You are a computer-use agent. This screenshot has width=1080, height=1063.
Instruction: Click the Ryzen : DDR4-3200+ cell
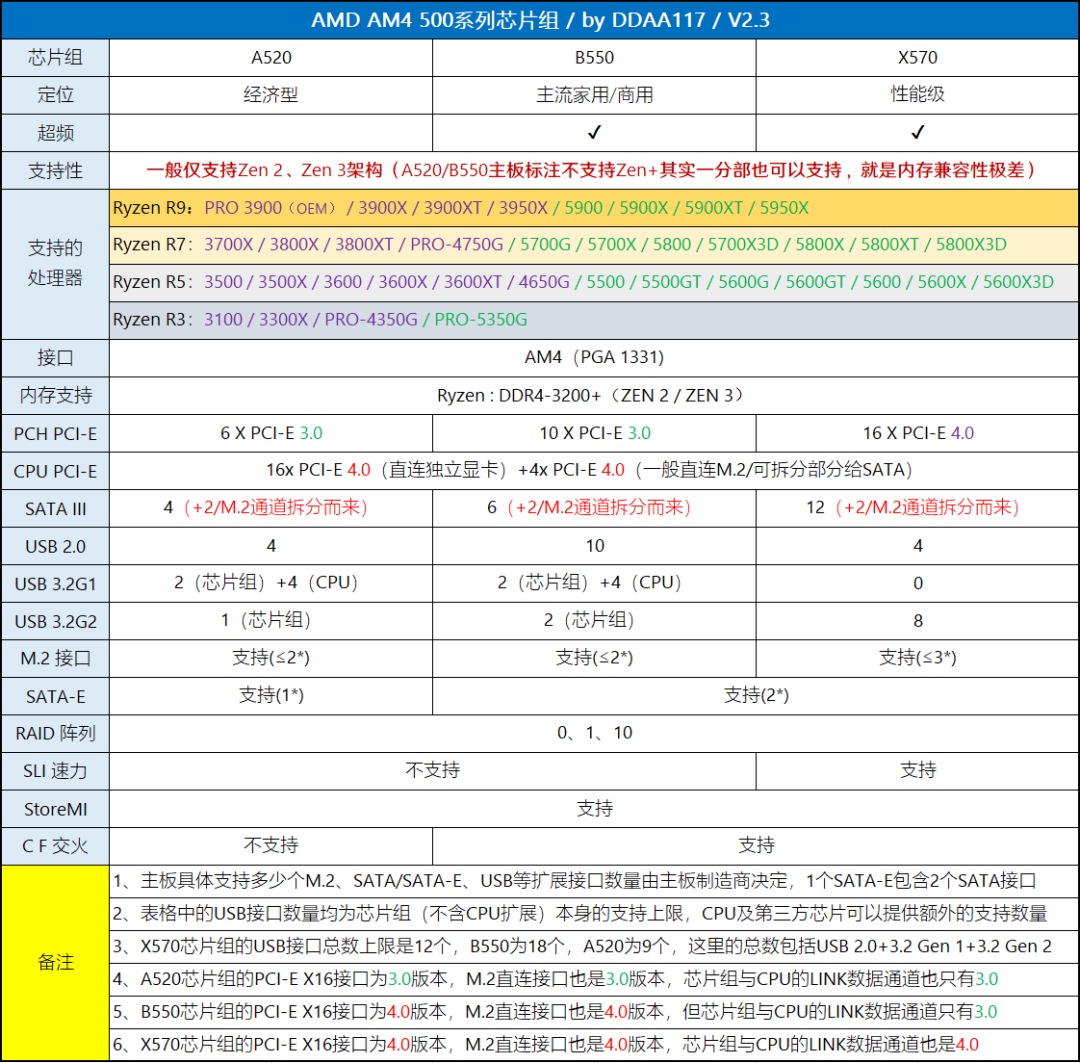[x=594, y=395]
